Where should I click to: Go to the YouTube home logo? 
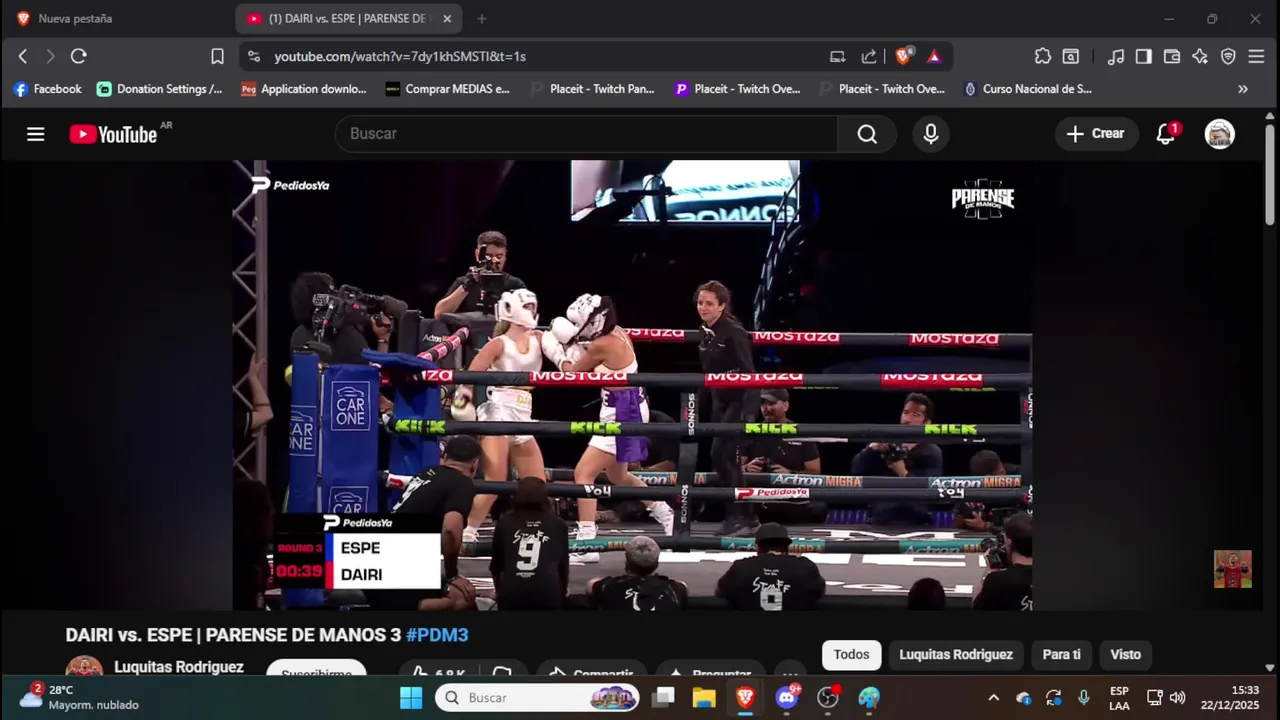[x=113, y=134]
